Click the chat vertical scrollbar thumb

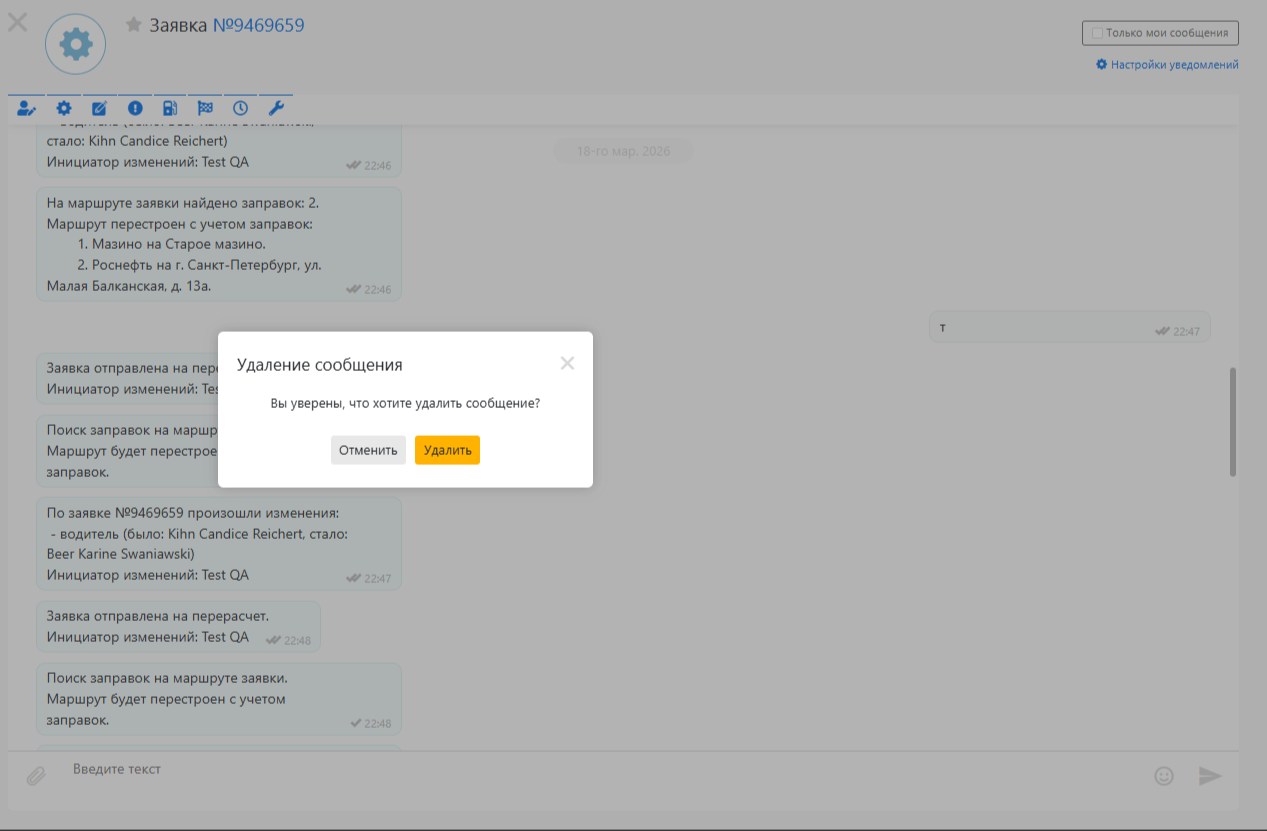[x=1233, y=421]
